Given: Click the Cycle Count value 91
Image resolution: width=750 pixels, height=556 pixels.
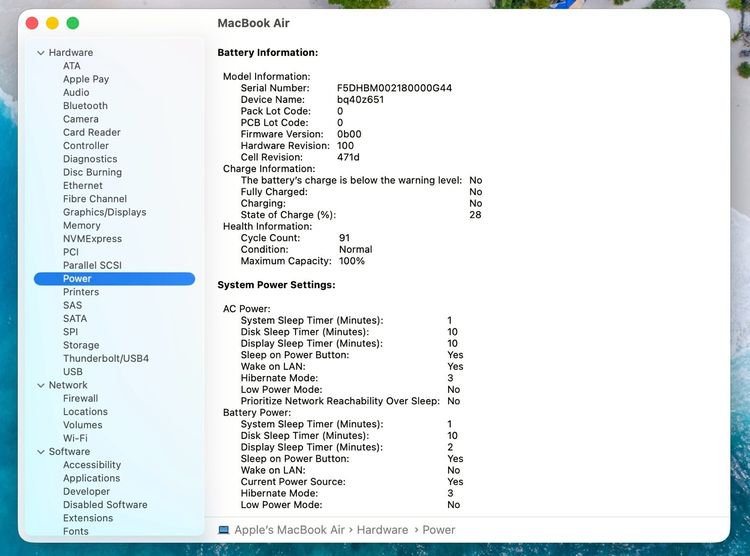Looking at the screenshot, I should click(x=344, y=238).
